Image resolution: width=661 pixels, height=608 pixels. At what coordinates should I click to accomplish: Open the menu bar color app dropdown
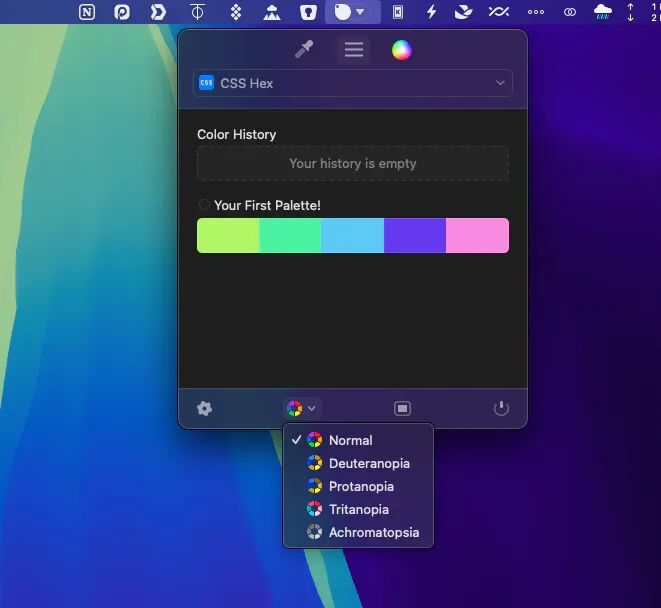pos(352,12)
